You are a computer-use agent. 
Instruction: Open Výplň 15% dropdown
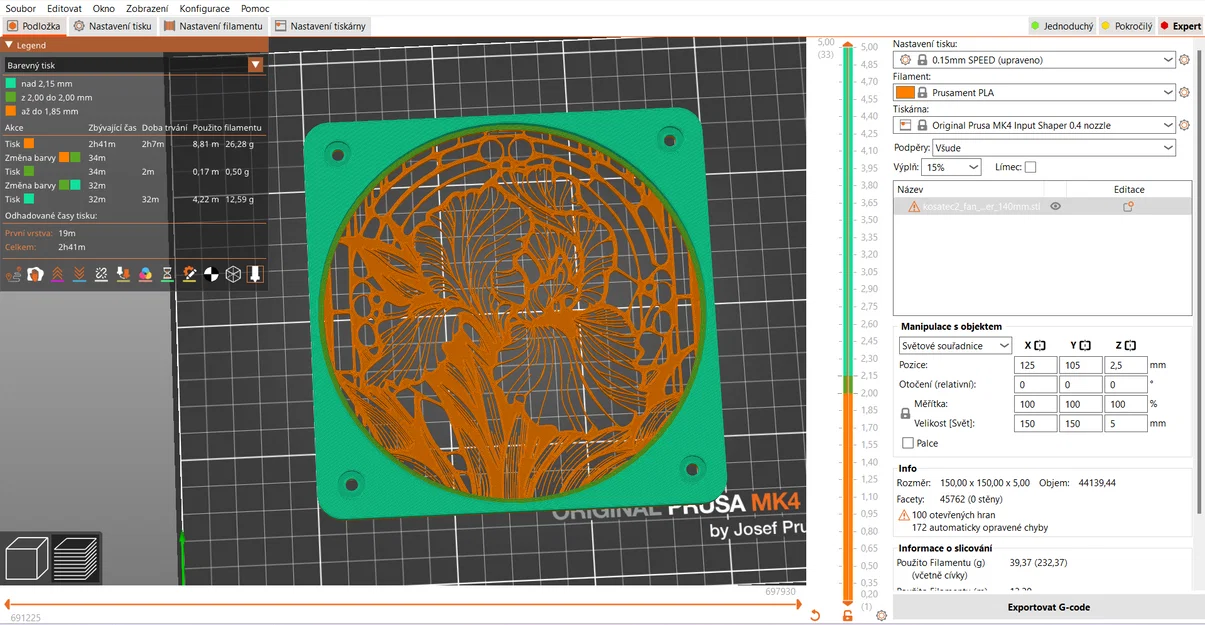click(x=951, y=167)
